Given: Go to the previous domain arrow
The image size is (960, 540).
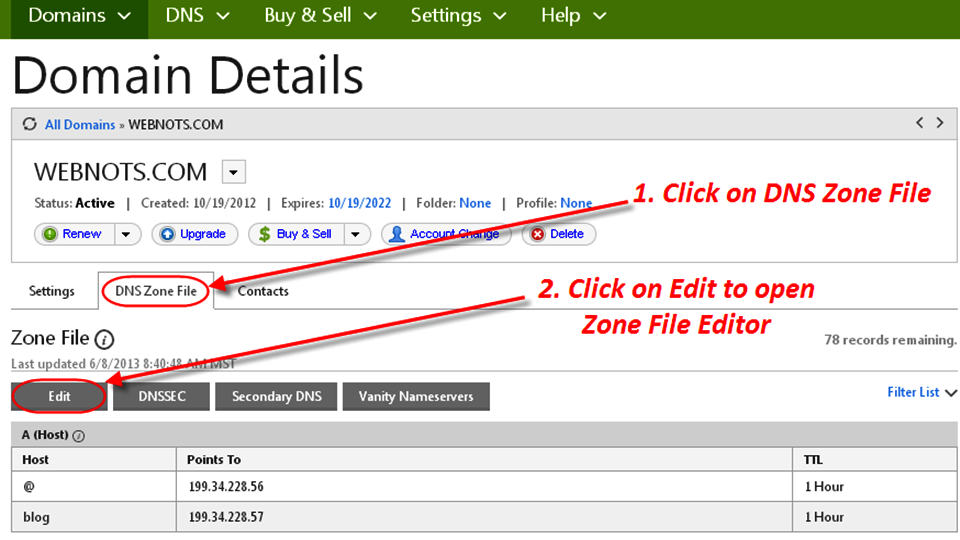Looking at the screenshot, I should click(x=920, y=123).
